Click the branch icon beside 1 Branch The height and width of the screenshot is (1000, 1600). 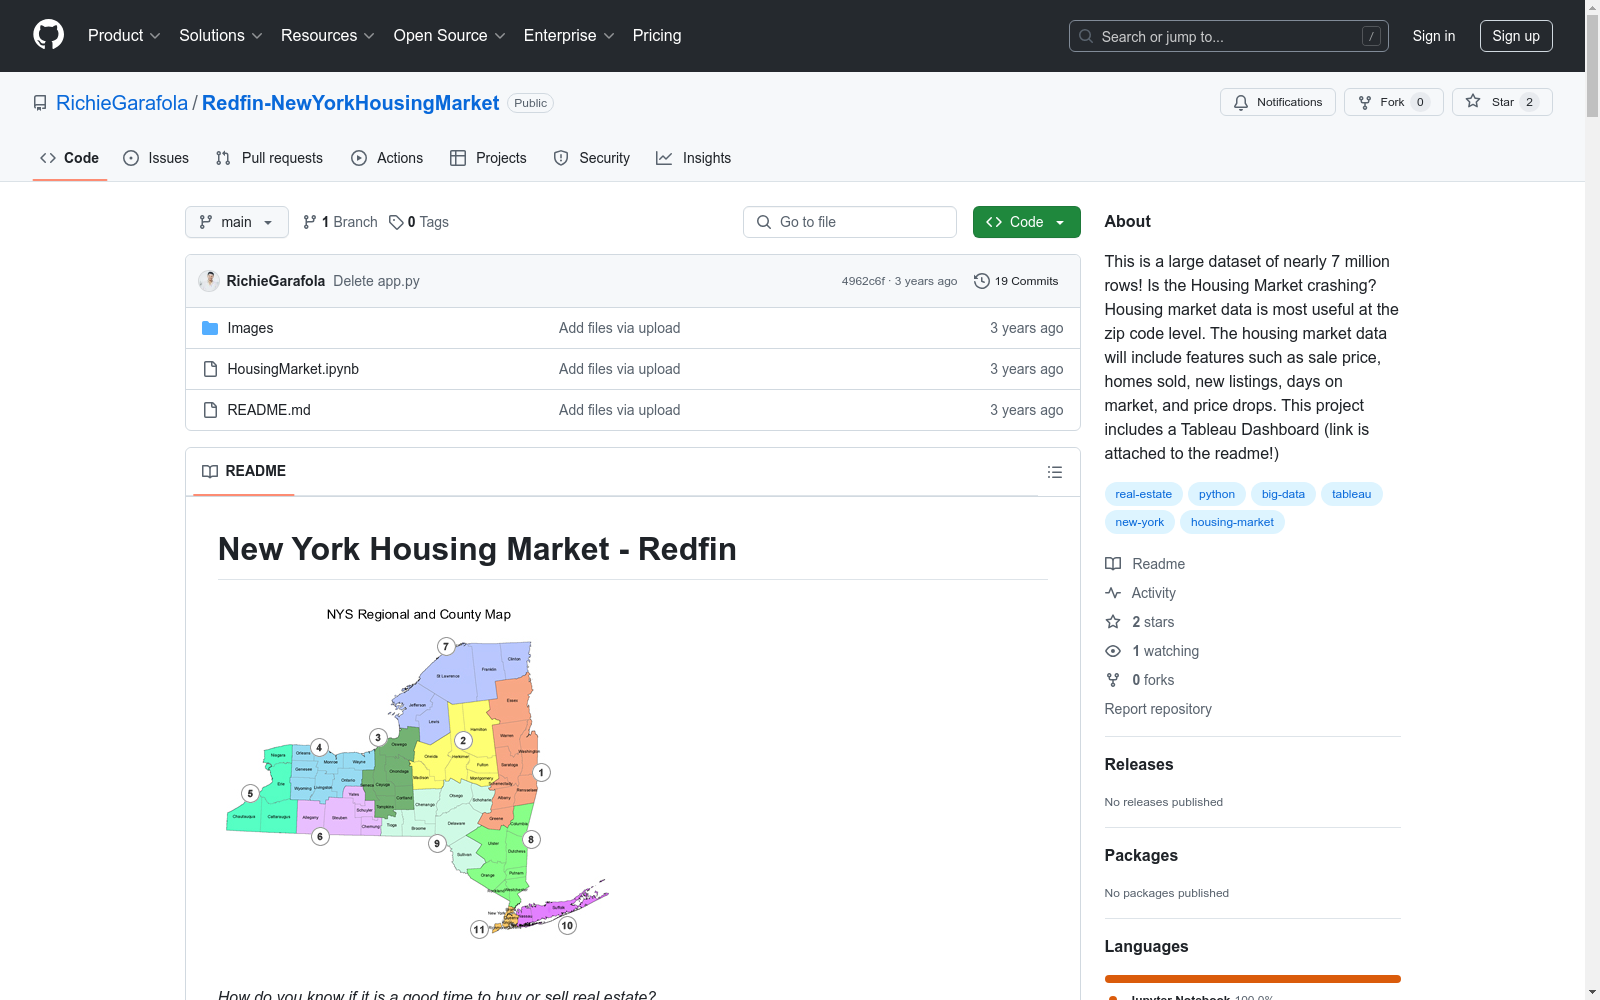(310, 222)
